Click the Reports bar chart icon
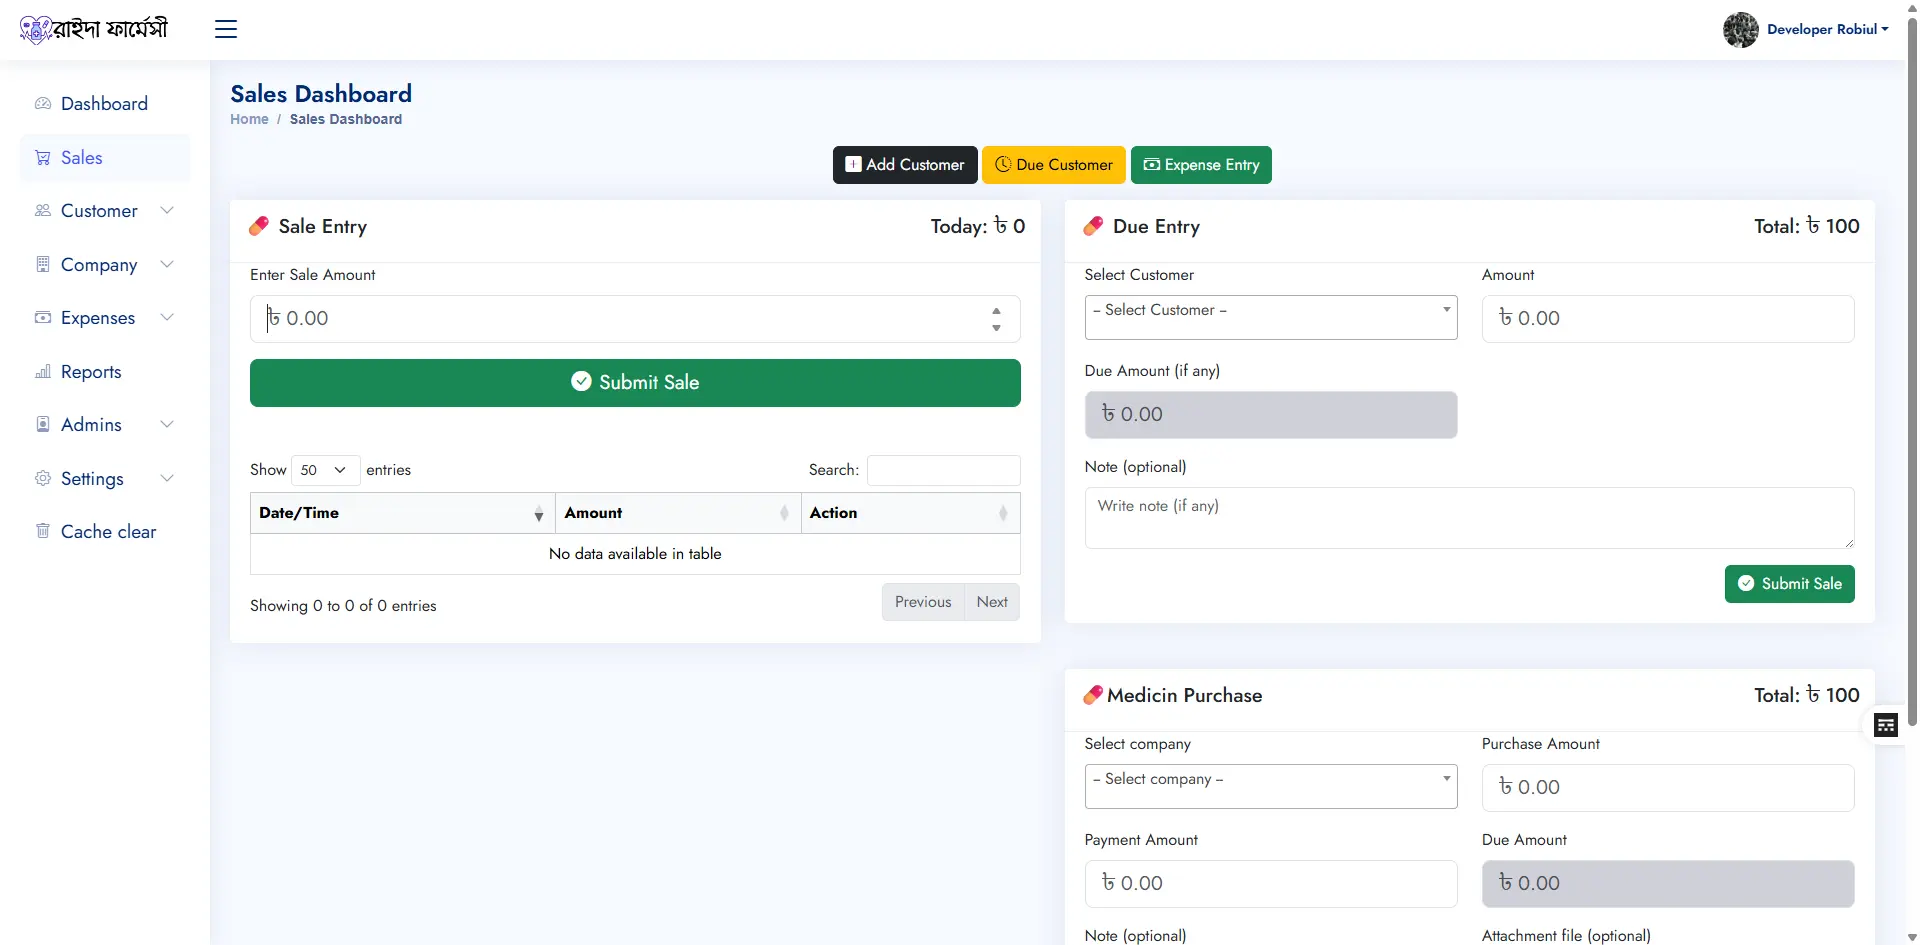 click(x=43, y=372)
